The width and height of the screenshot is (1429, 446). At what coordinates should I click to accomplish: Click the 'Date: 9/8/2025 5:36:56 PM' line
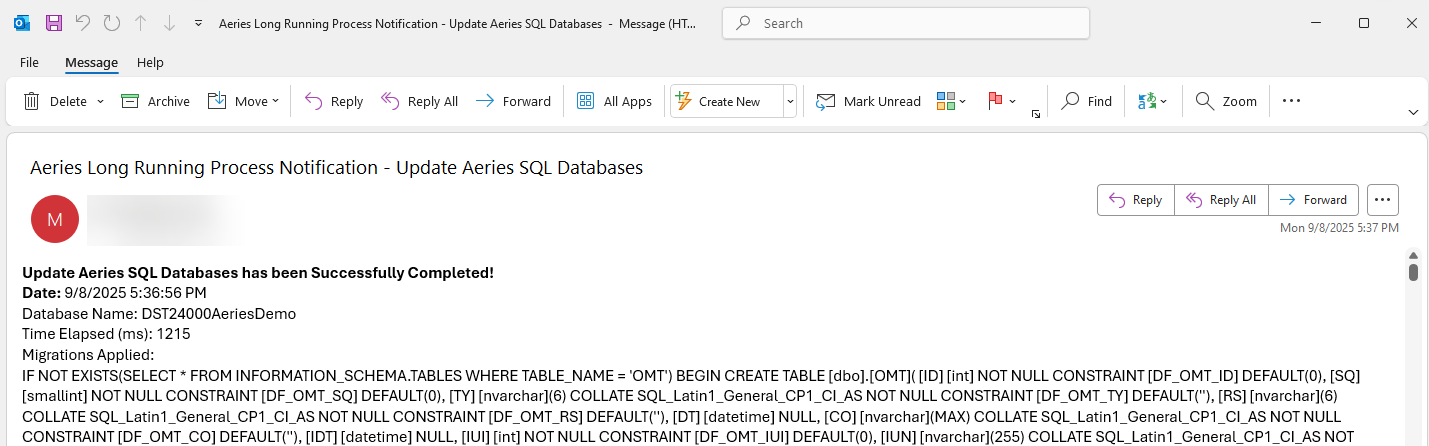pos(114,293)
